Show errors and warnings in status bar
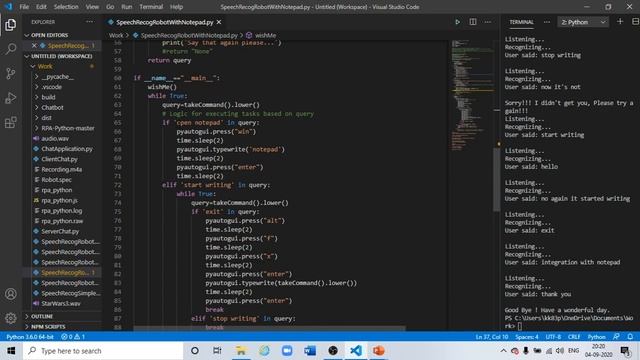640x360 pixels. pos(73,337)
